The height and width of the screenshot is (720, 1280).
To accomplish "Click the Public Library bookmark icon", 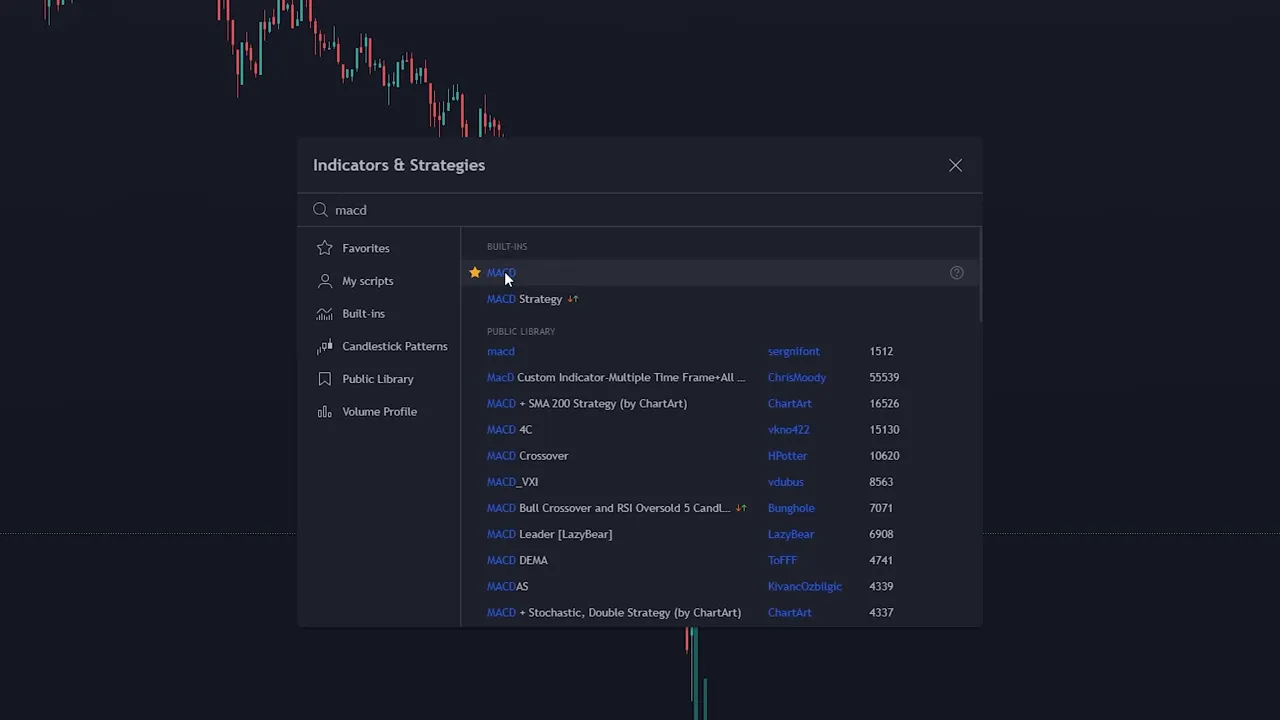I will [x=324, y=378].
